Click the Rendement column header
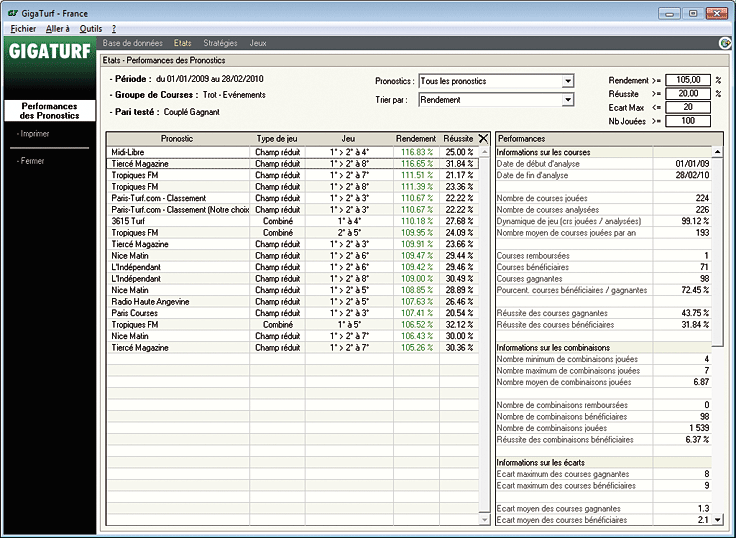Screen dimensions: 736x538 [x=416, y=138]
